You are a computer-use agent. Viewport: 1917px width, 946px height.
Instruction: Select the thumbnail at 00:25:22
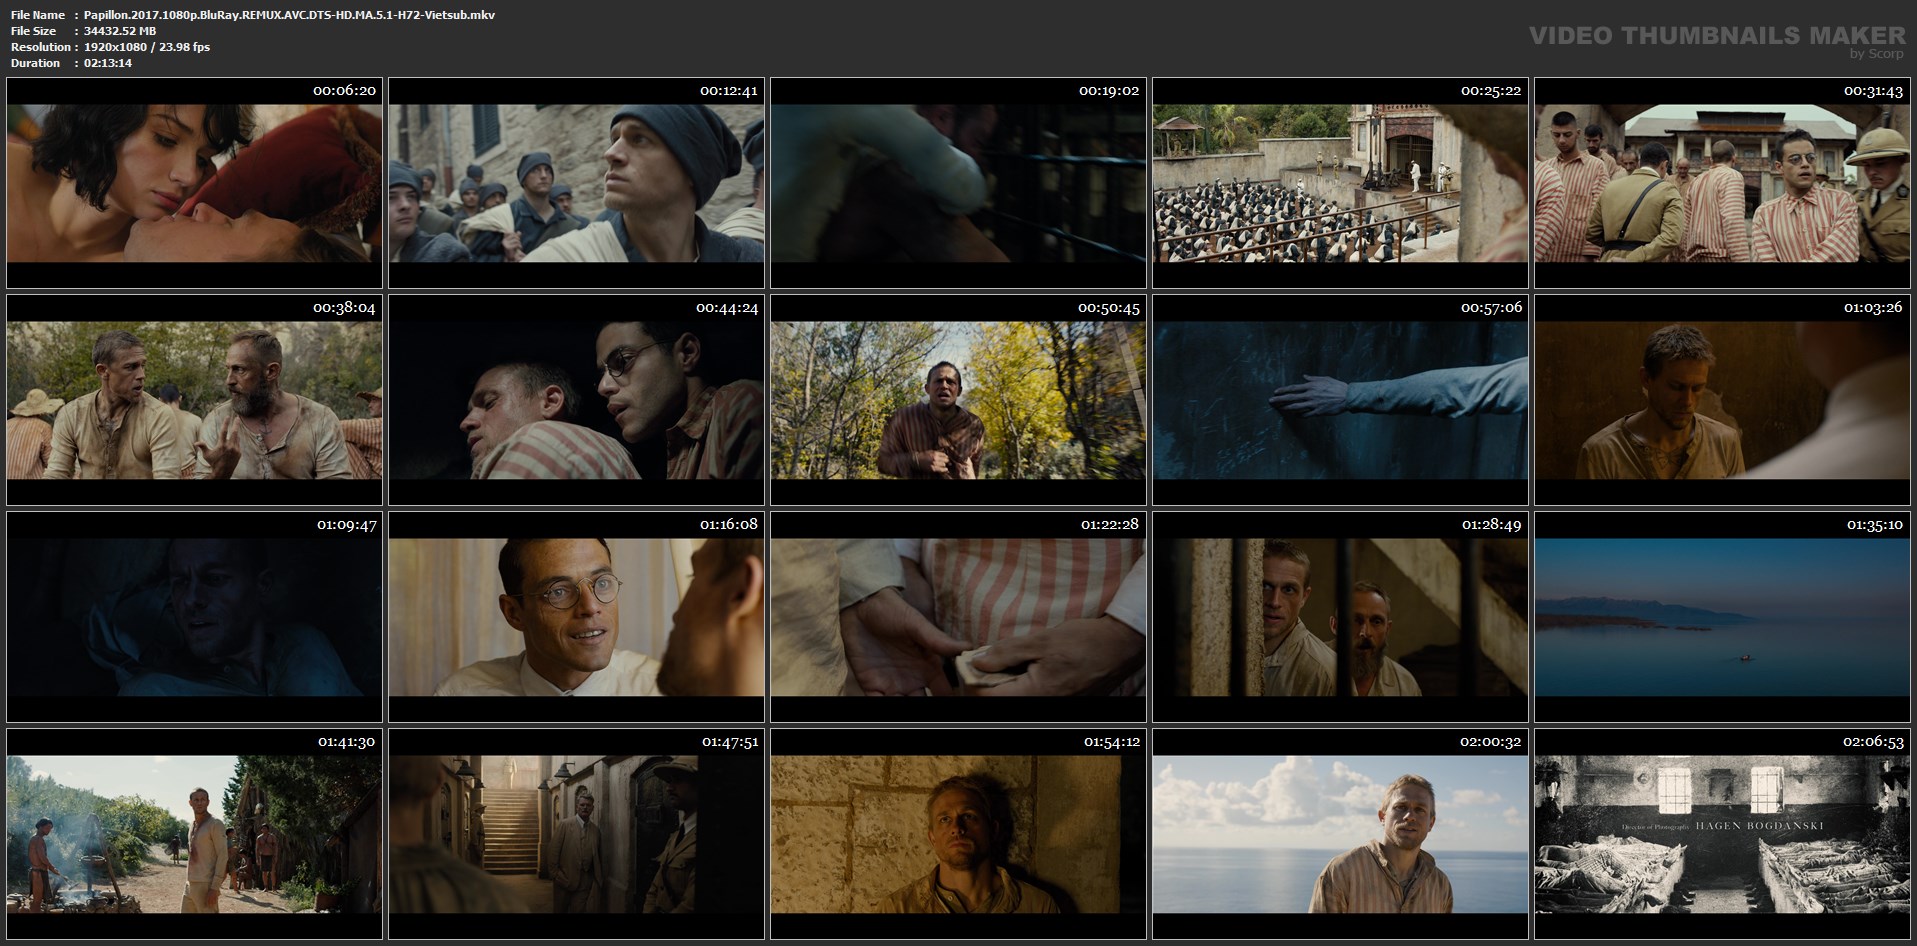point(1340,183)
